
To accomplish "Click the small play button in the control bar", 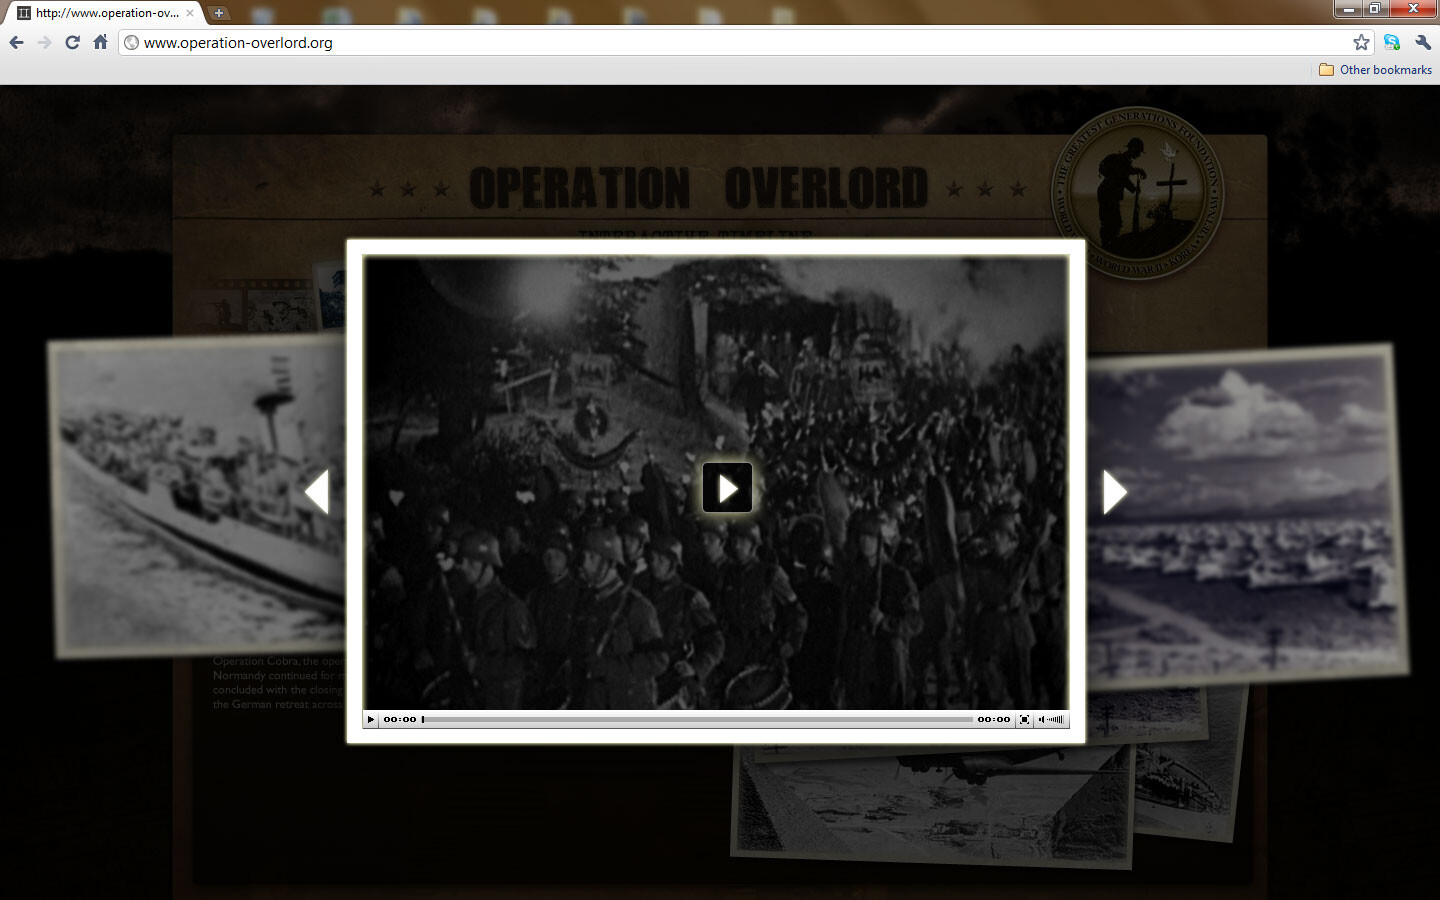I will click(371, 719).
